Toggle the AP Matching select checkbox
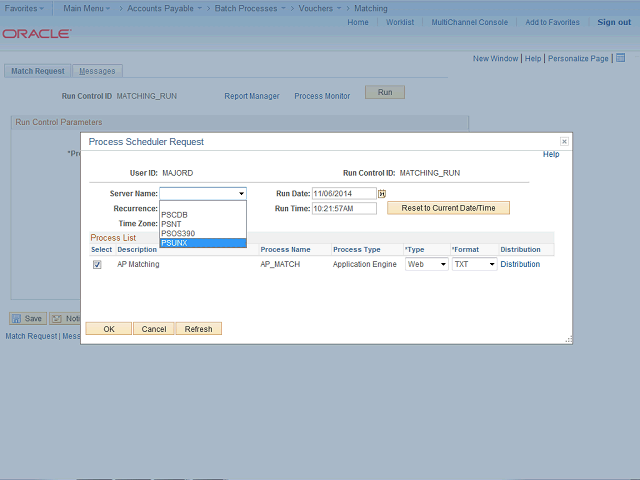Viewport: 640px width, 480px height. click(x=97, y=264)
